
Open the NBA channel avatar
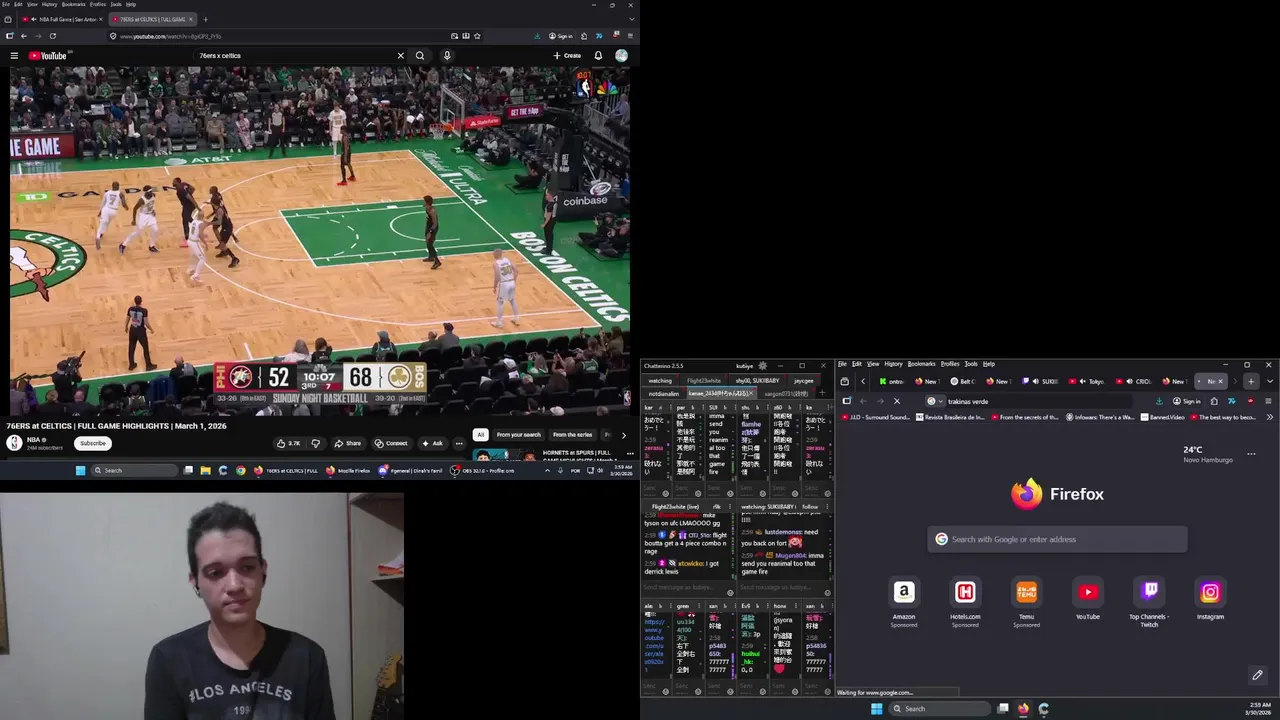click(x=14, y=443)
